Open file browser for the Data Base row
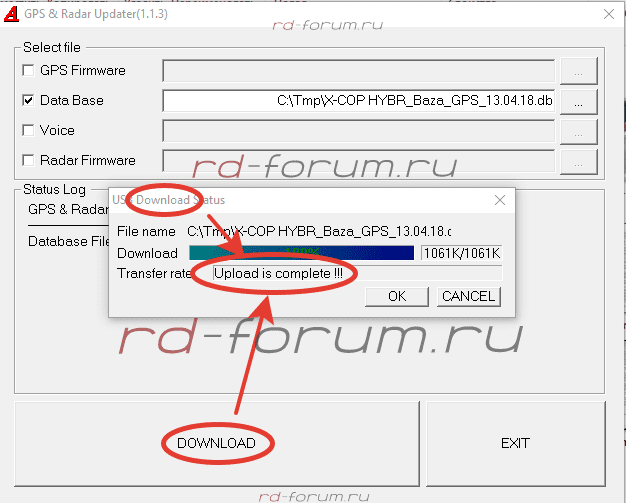The image size is (626, 503). 578,101
